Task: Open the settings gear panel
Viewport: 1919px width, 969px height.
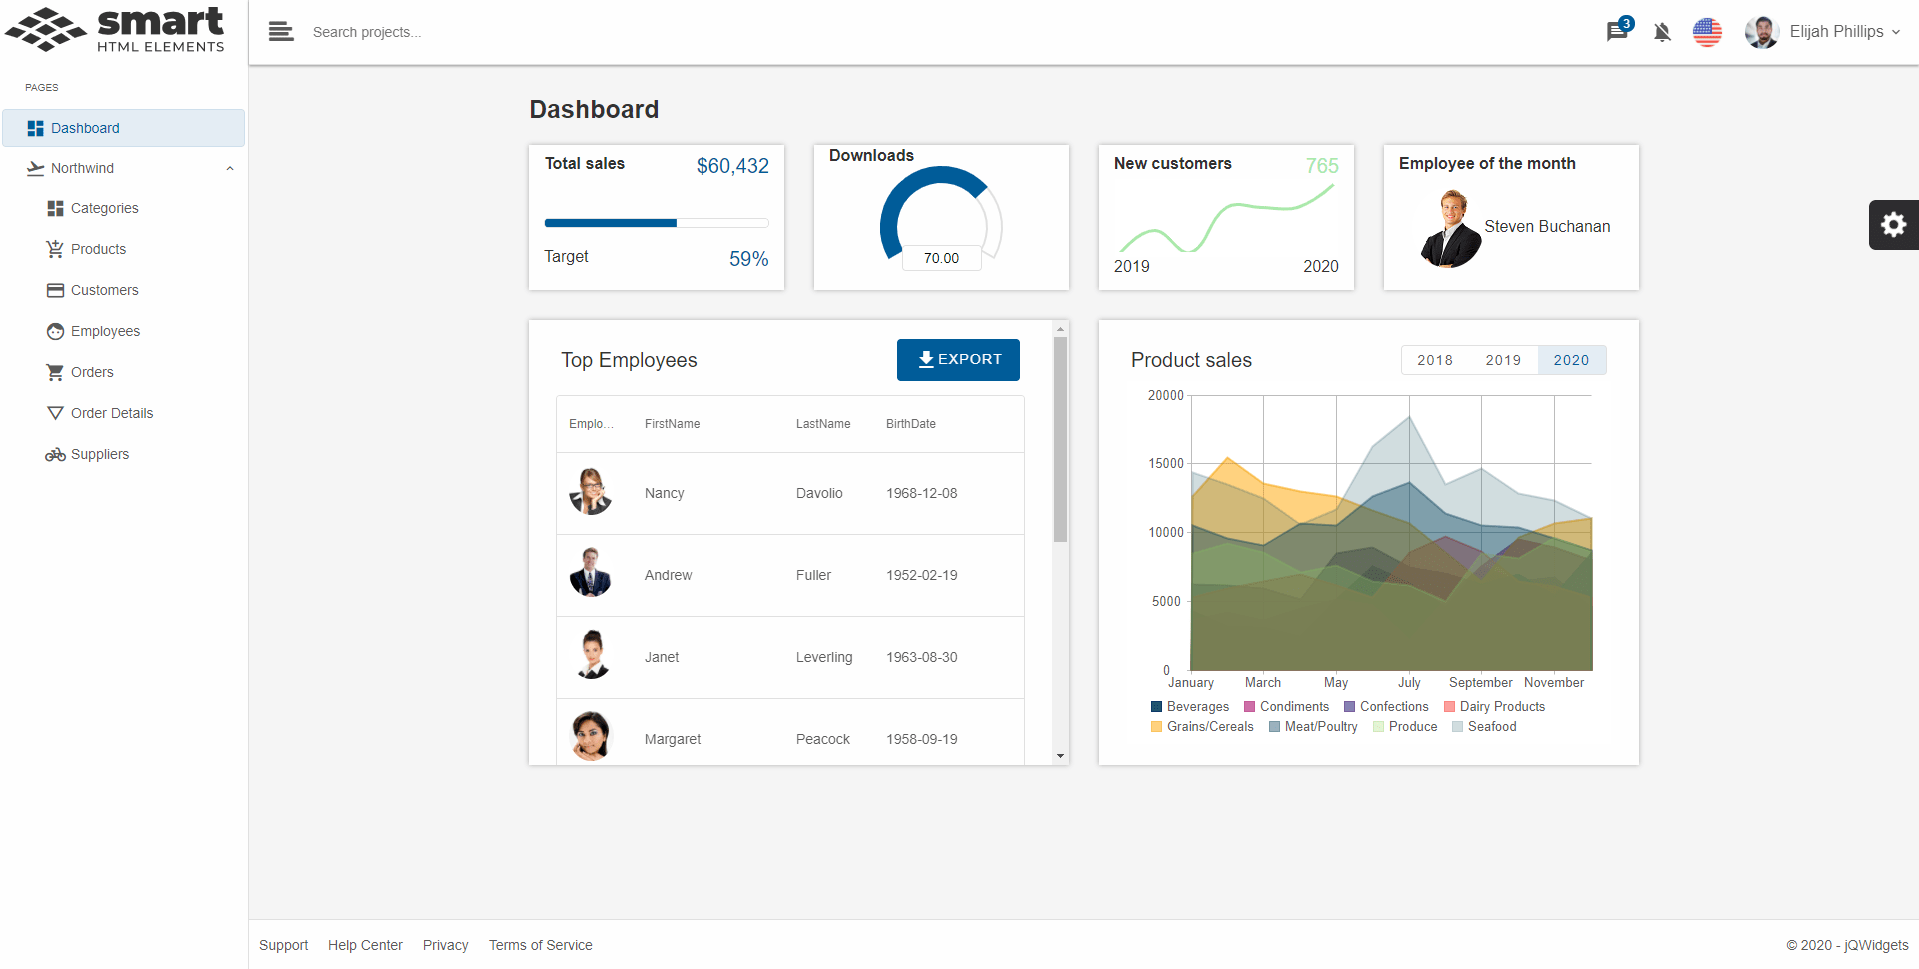Action: [1894, 225]
